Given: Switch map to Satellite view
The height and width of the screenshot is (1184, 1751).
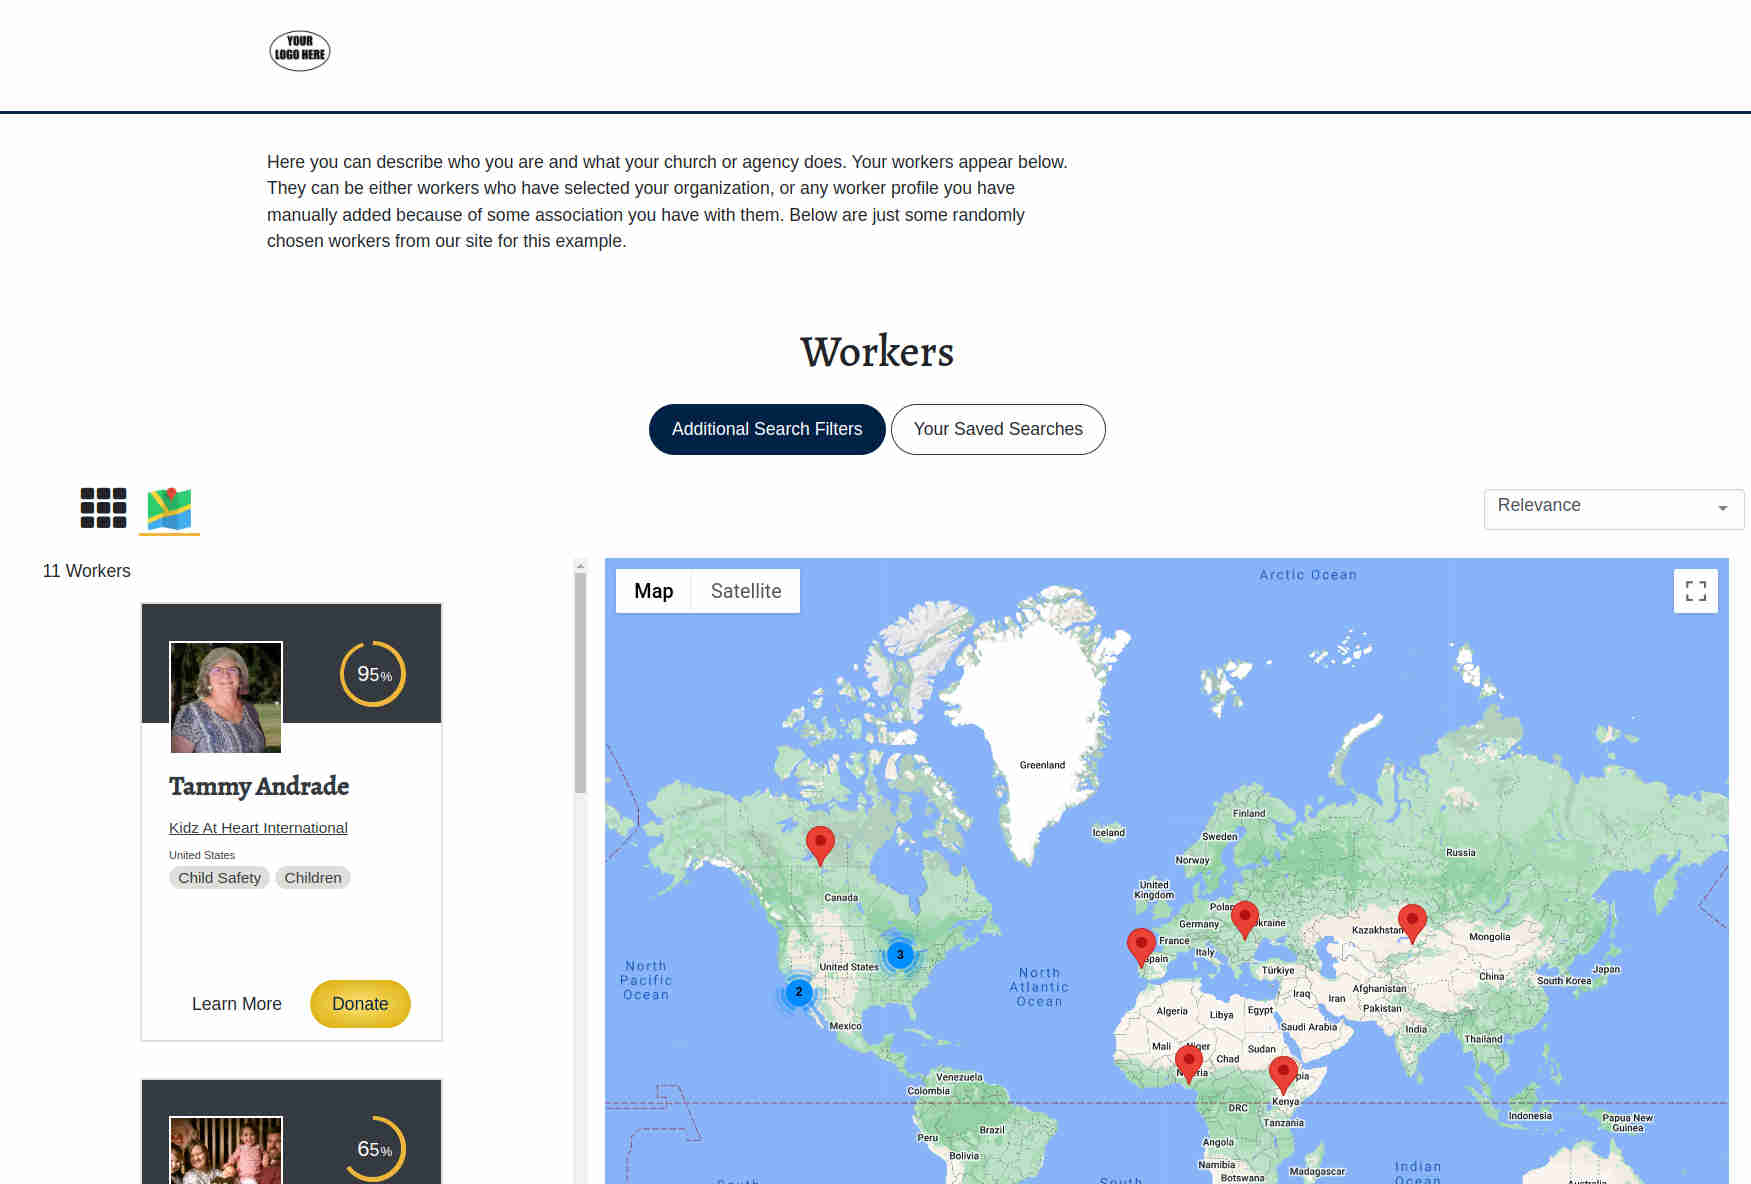Looking at the screenshot, I should tap(745, 591).
